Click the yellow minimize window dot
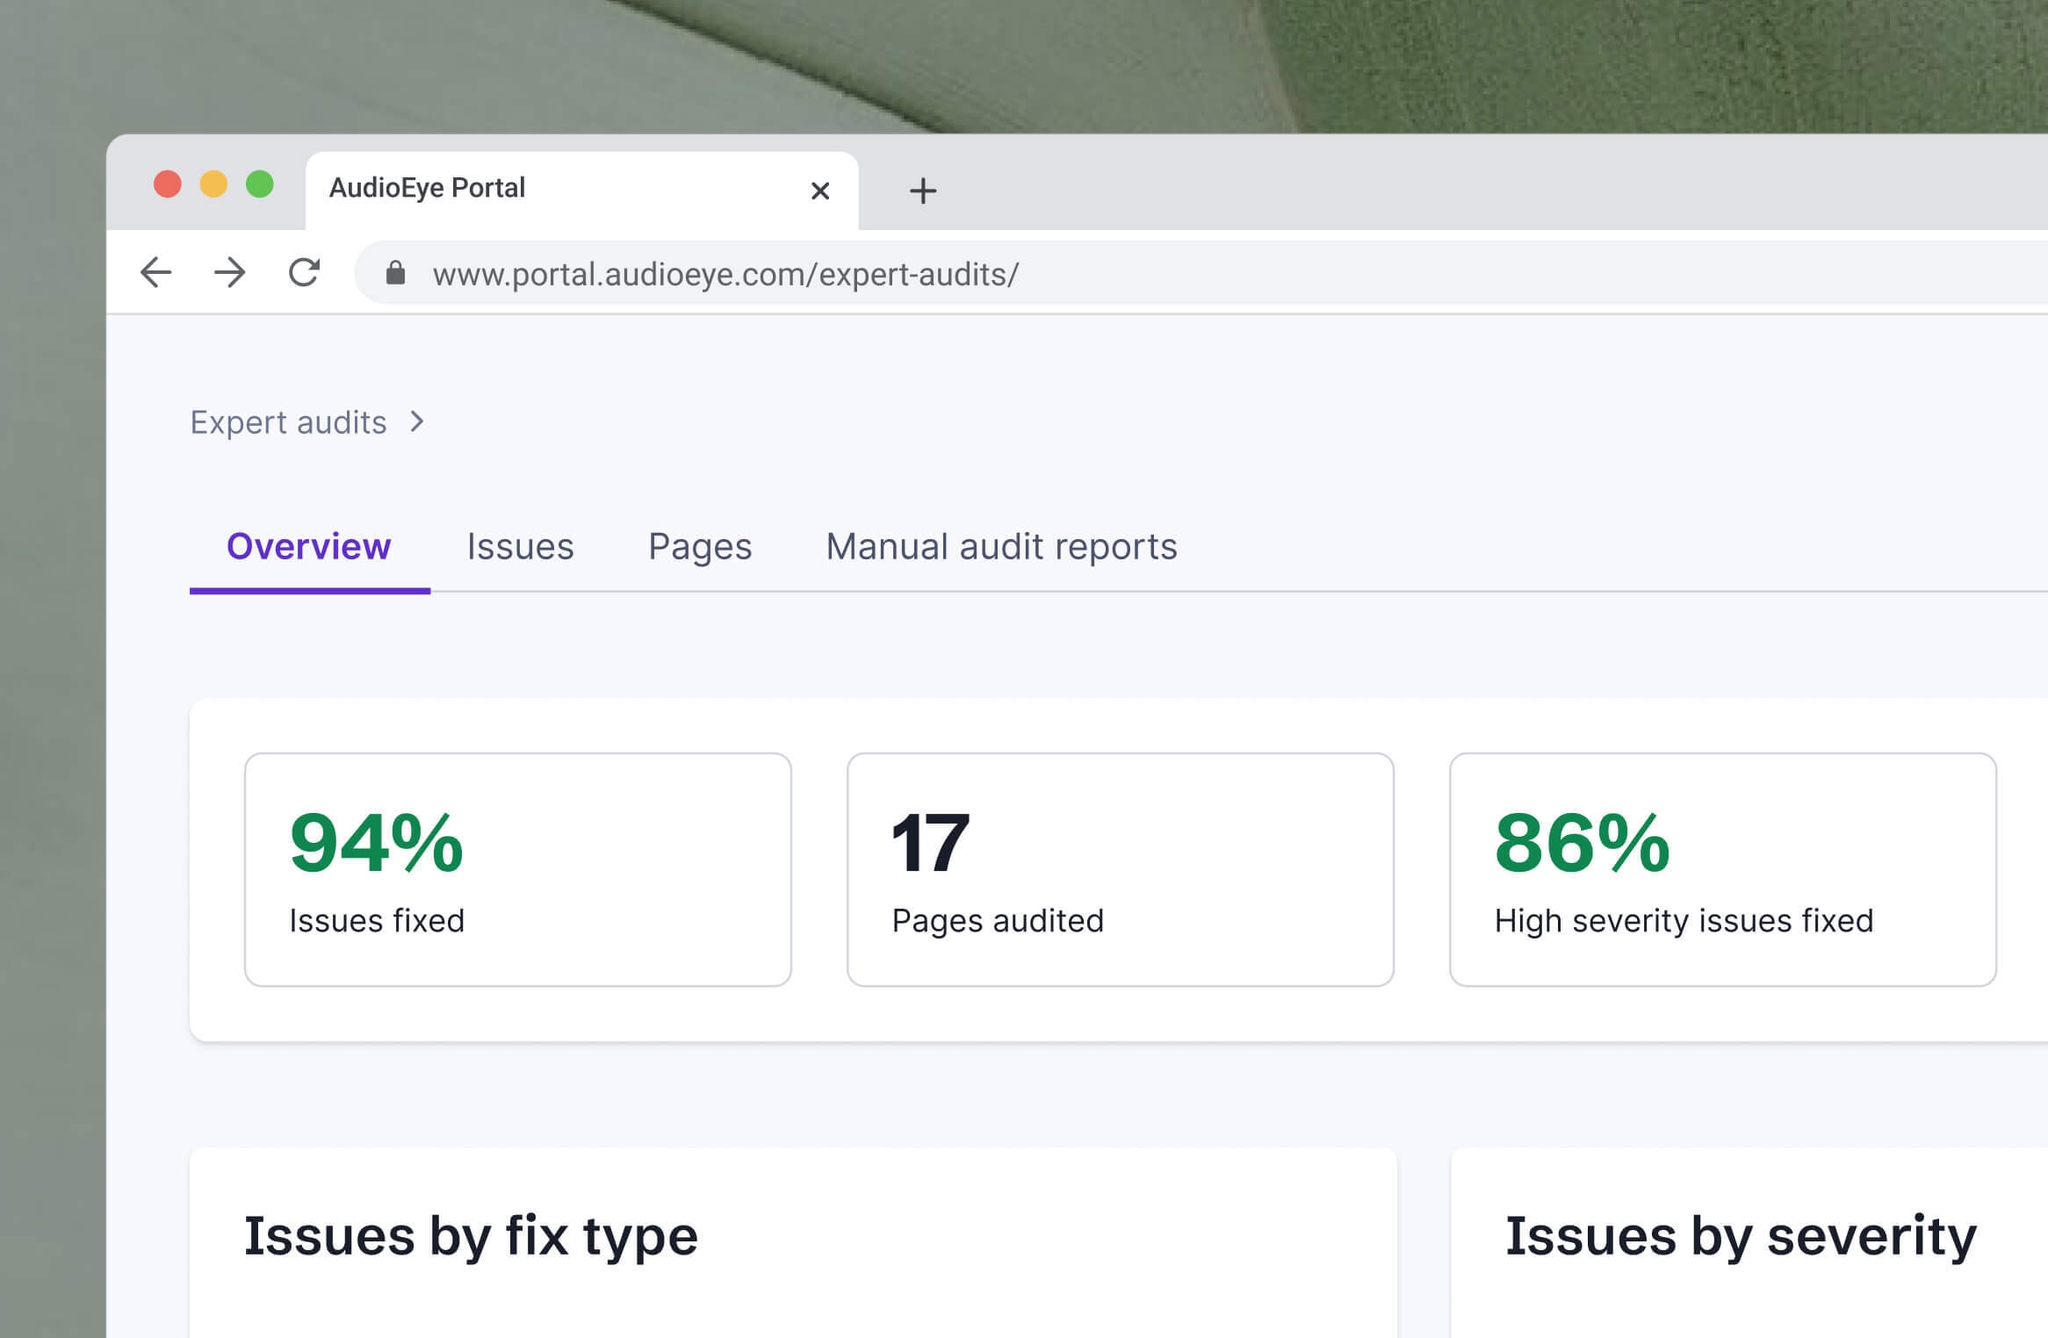Image resolution: width=2048 pixels, height=1338 pixels. pyautogui.click(x=214, y=185)
